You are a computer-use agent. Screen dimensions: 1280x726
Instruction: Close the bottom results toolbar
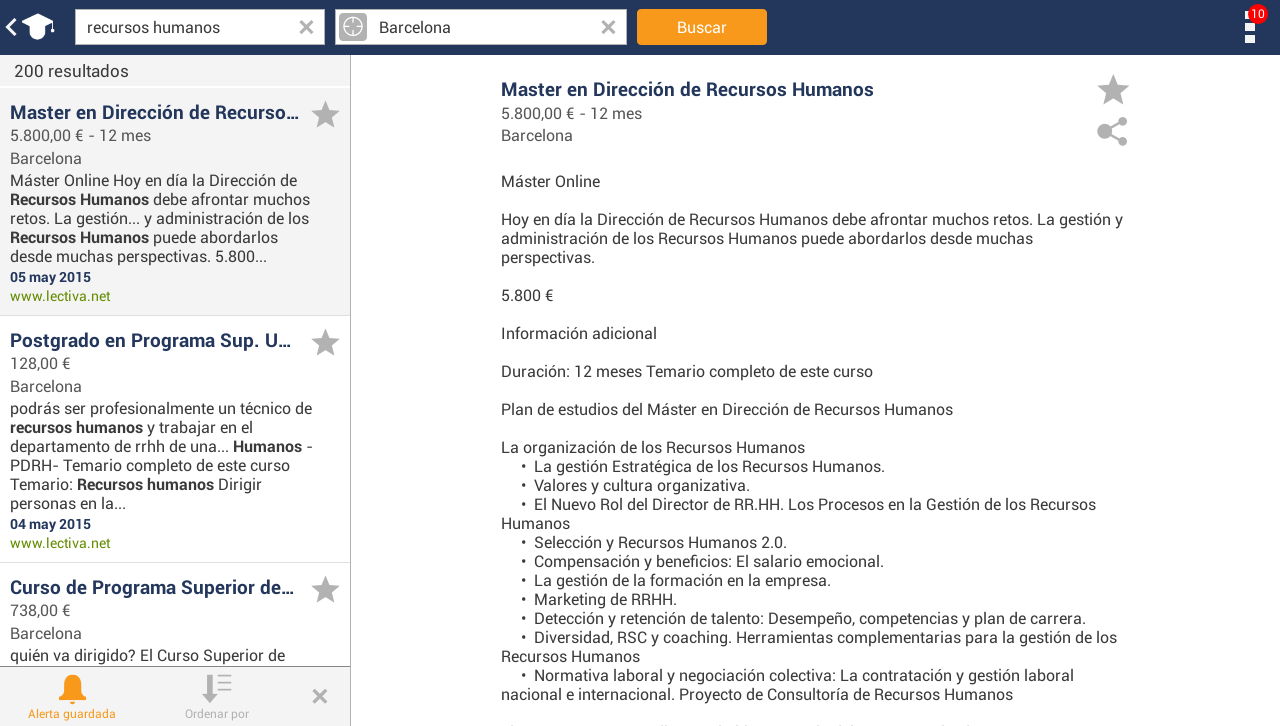[320, 696]
